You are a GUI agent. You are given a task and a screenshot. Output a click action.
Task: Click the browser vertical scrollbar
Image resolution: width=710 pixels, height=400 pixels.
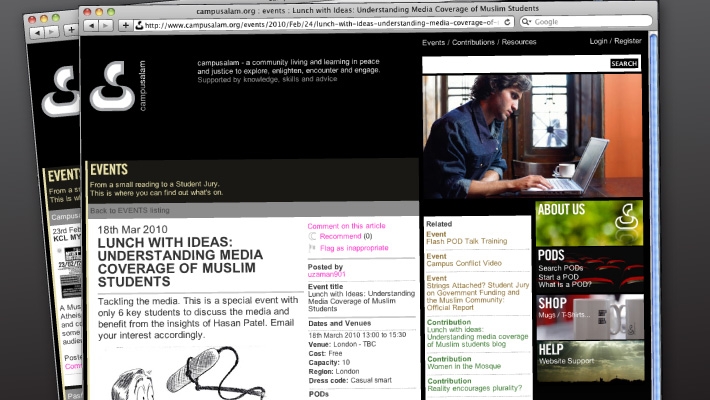653,213
